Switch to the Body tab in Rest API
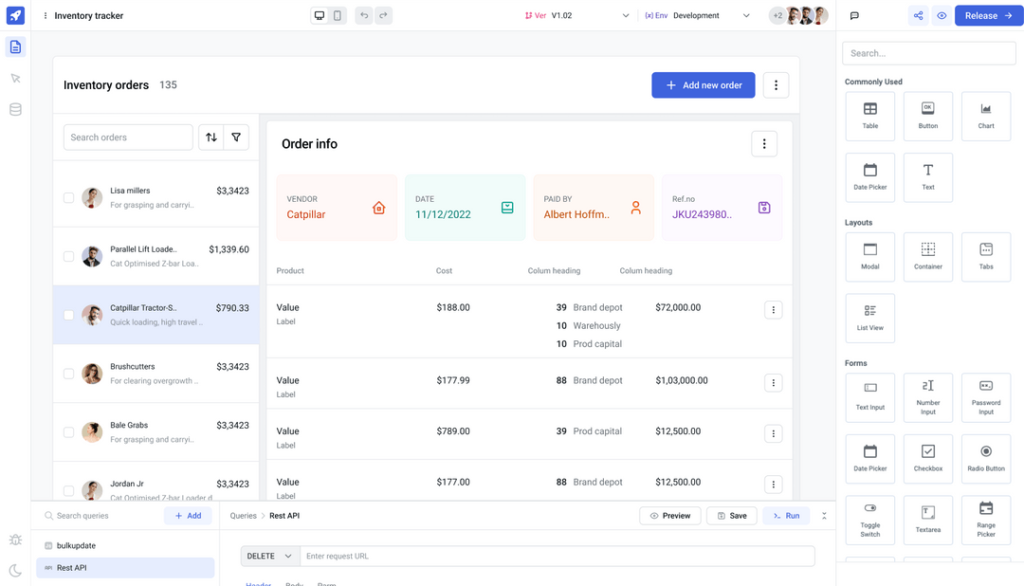 click(293, 584)
